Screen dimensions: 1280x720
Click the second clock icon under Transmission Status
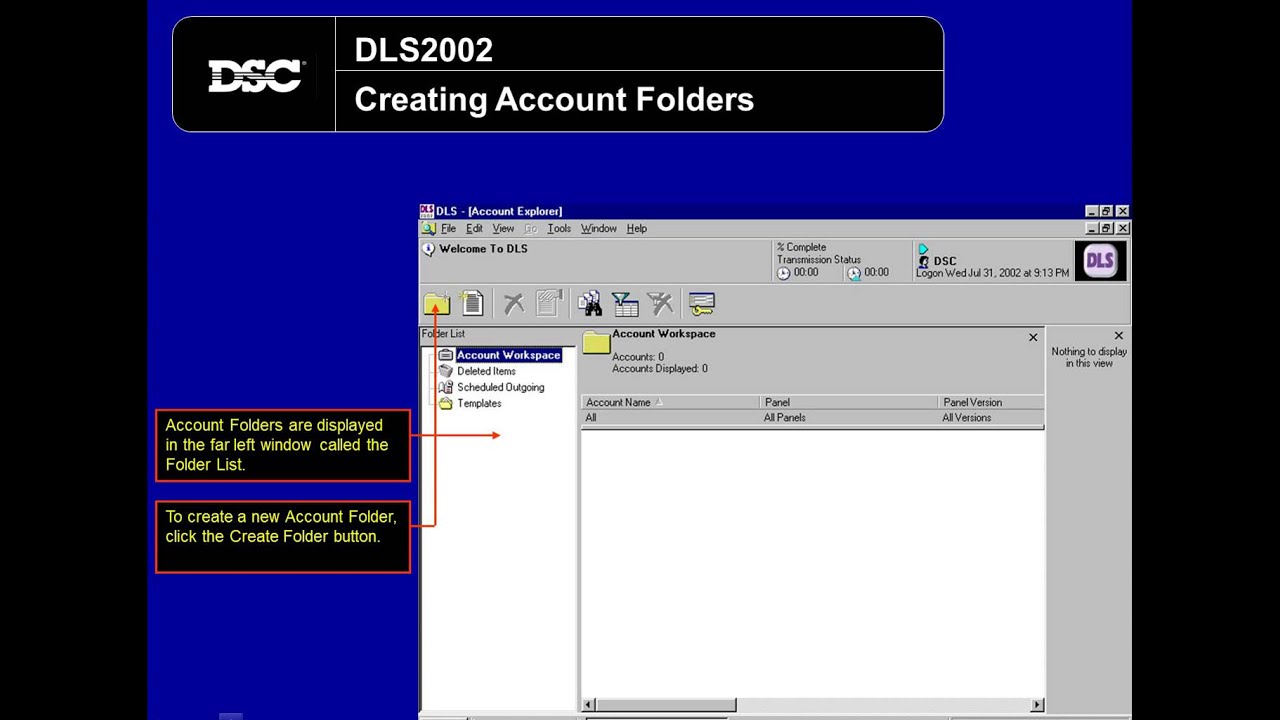pos(854,273)
